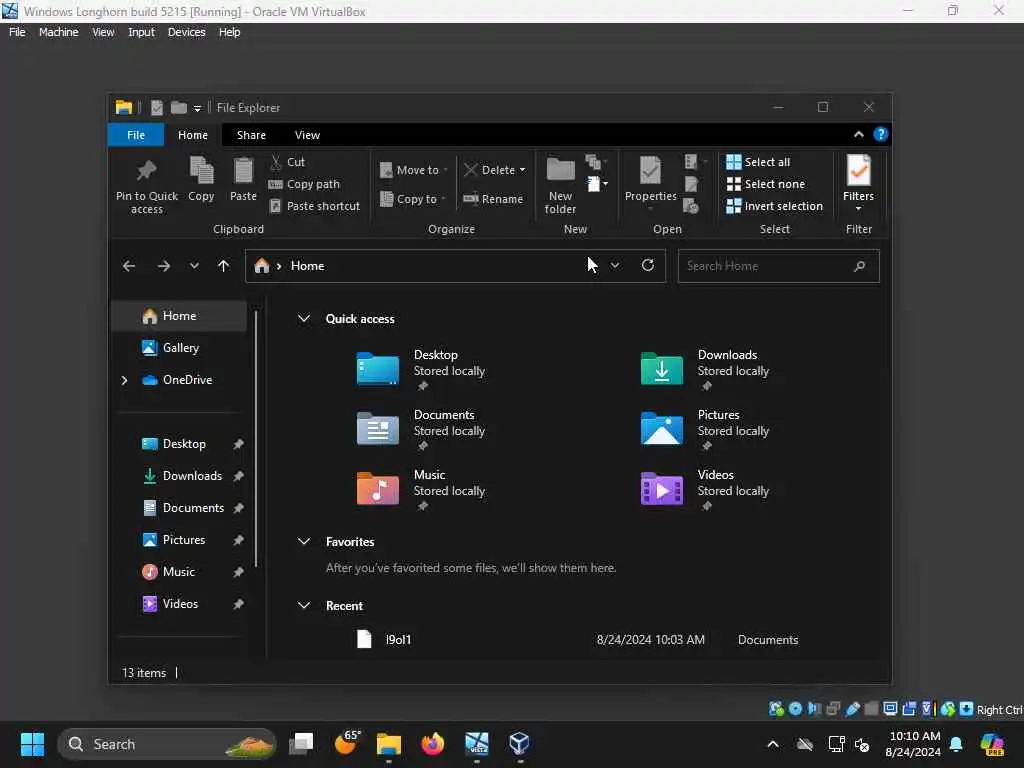The width and height of the screenshot is (1024, 768).
Task: Click the taskbar Search box
Action: point(167,744)
